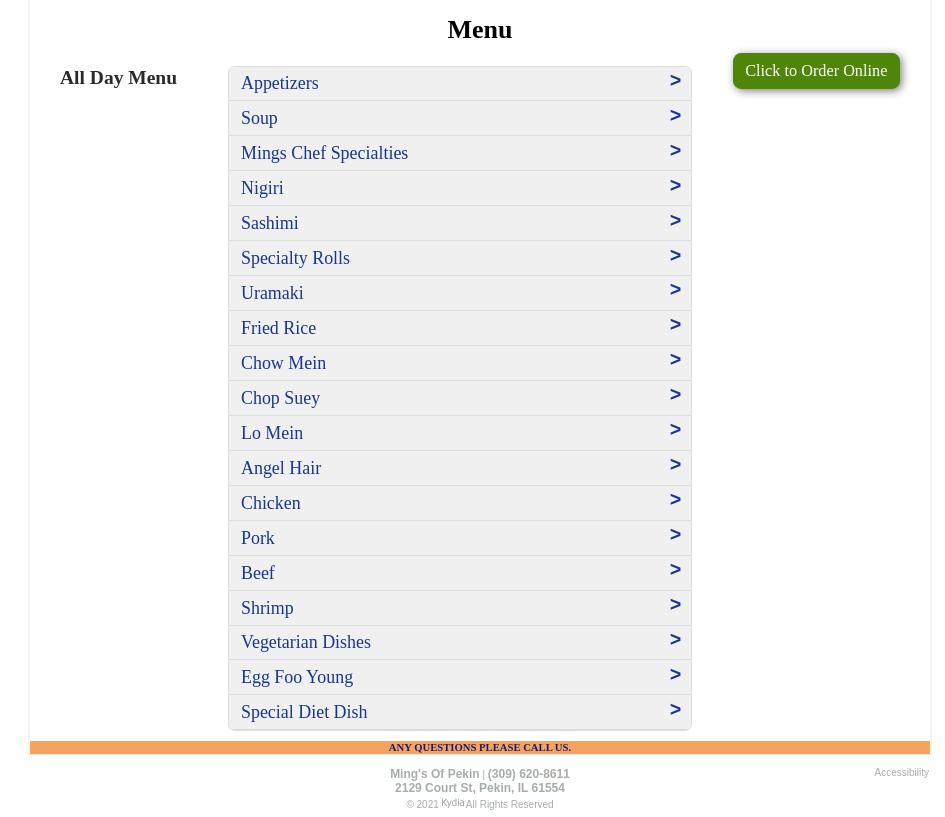The width and height of the screenshot is (945, 817).
Task: Click the chevron beside Fried Rice
Action: click(675, 325)
